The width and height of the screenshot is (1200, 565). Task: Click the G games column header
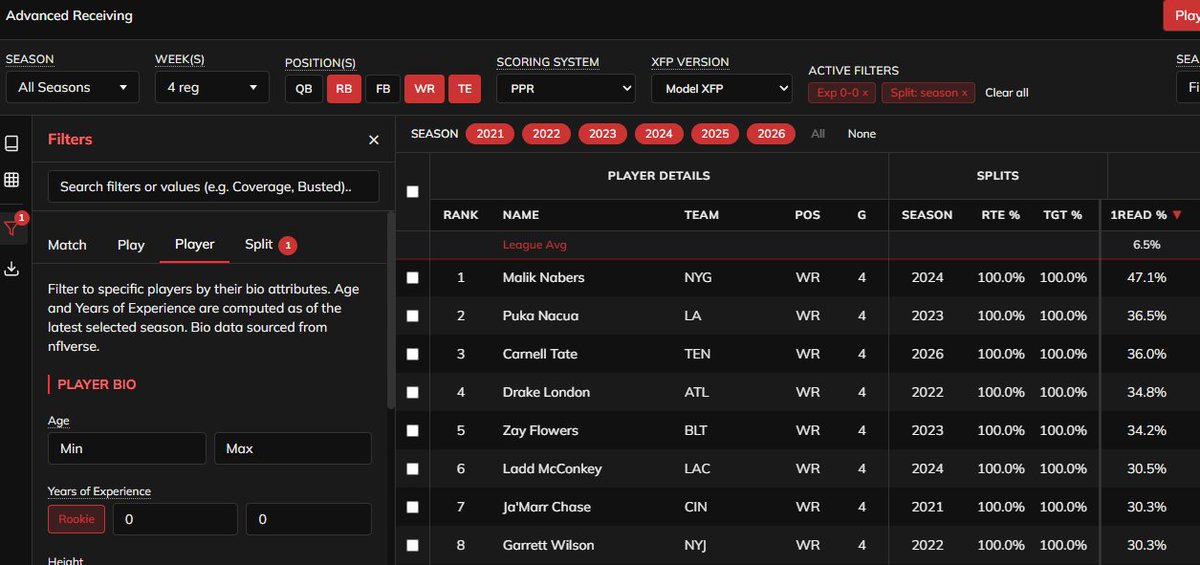(x=862, y=215)
